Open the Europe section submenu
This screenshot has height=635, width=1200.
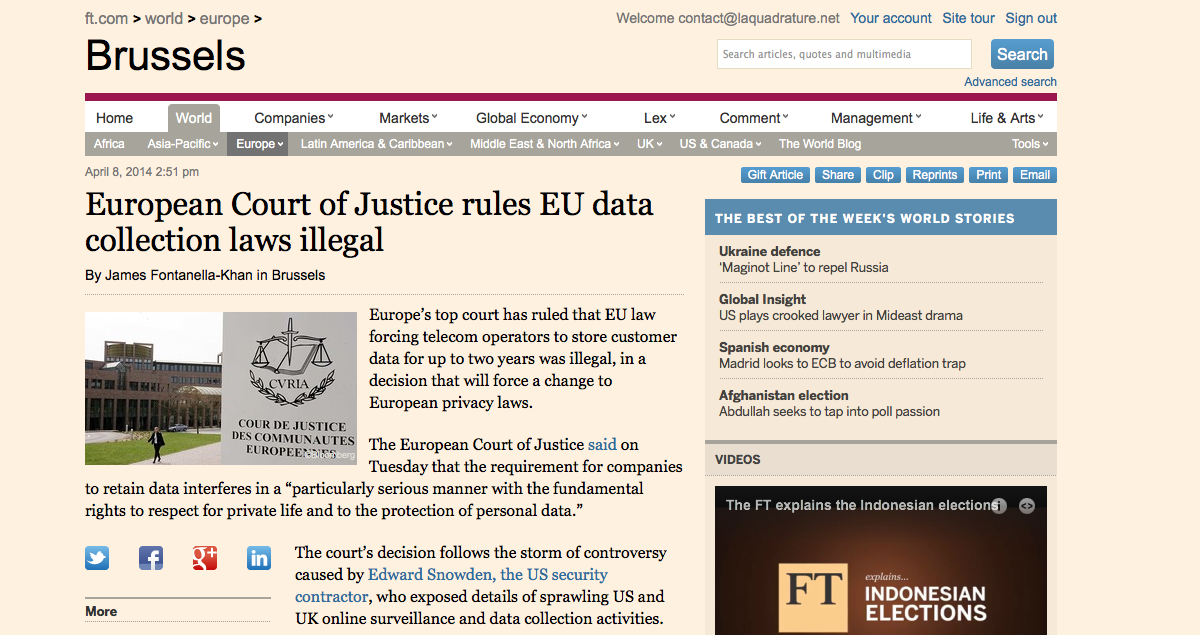click(x=260, y=144)
